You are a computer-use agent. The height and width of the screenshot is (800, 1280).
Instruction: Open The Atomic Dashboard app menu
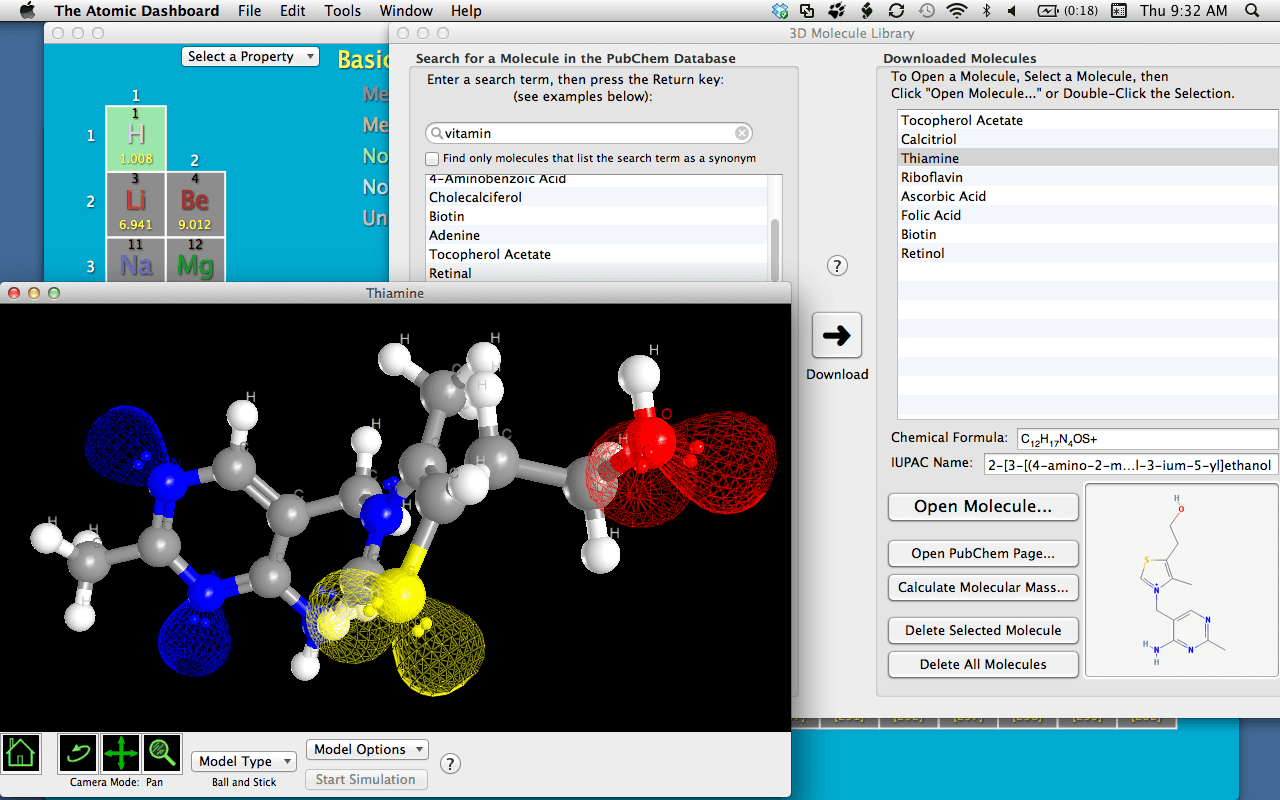(137, 11)
